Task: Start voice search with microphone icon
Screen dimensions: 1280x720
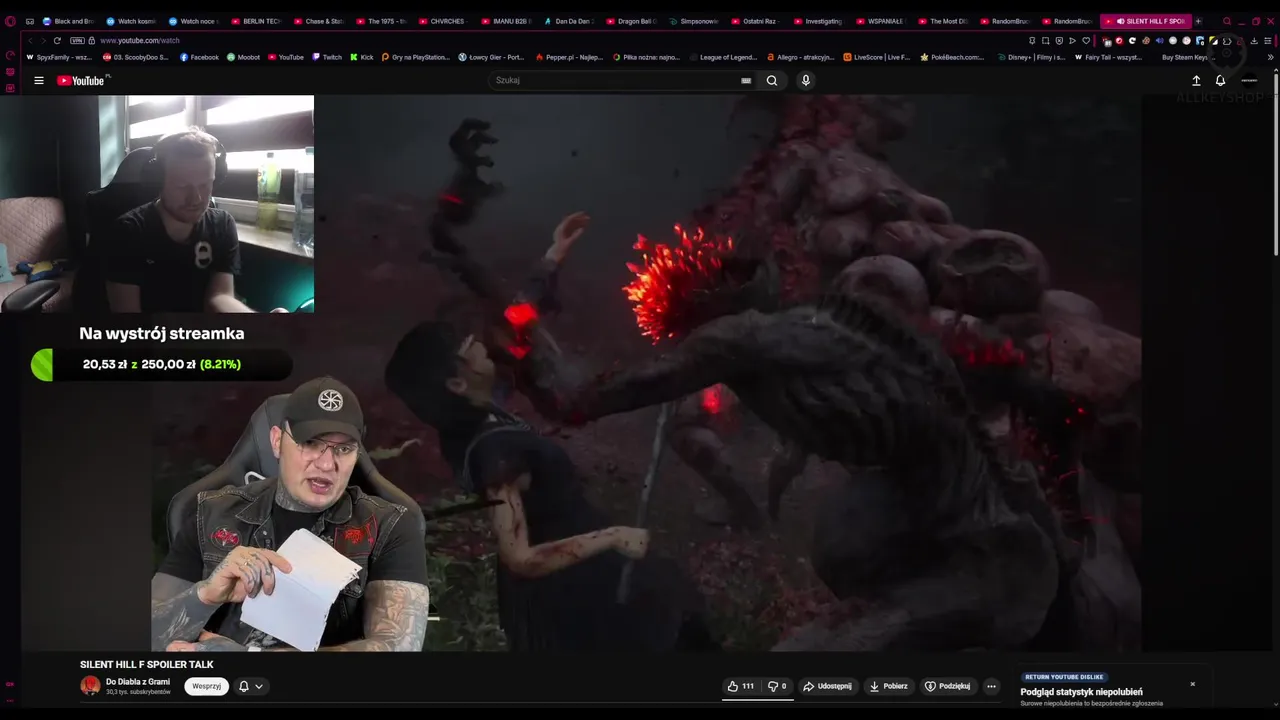Action: (806, 80)
